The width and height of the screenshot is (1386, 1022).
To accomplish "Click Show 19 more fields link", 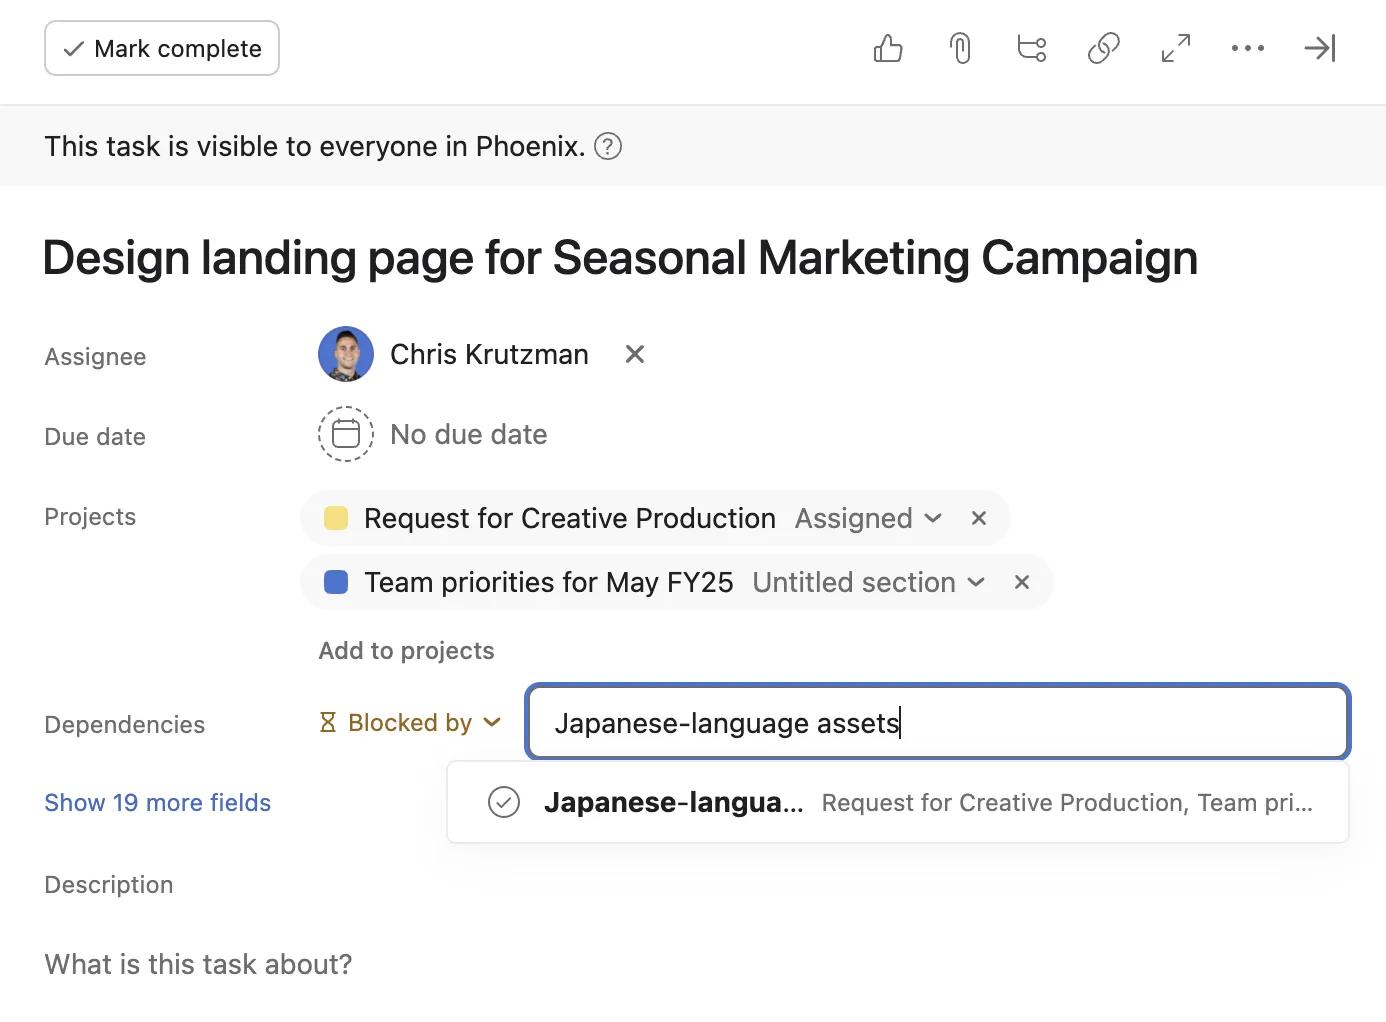I will coord(157,802).
